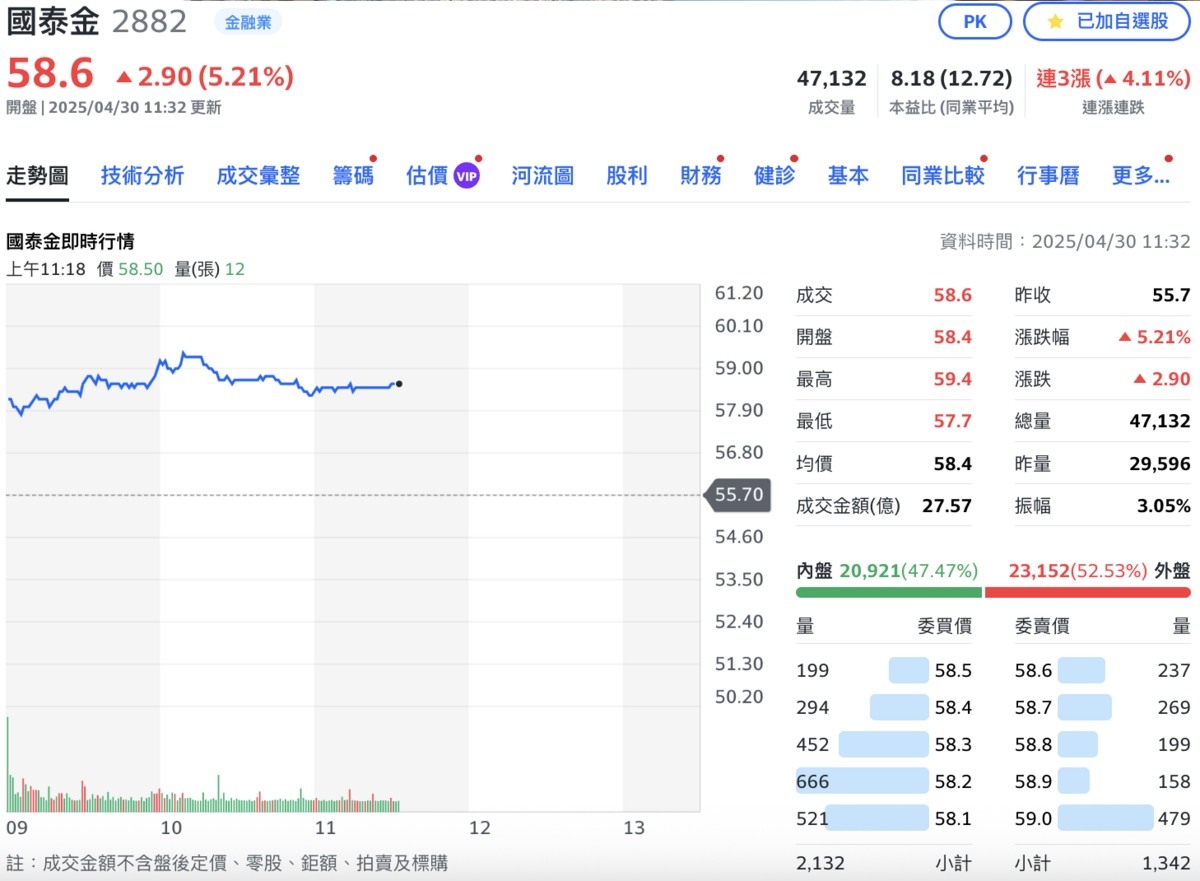This screenshot has width=1200, height=881.
Task: Click bid price 58.3 row
Action: [884, 744]
